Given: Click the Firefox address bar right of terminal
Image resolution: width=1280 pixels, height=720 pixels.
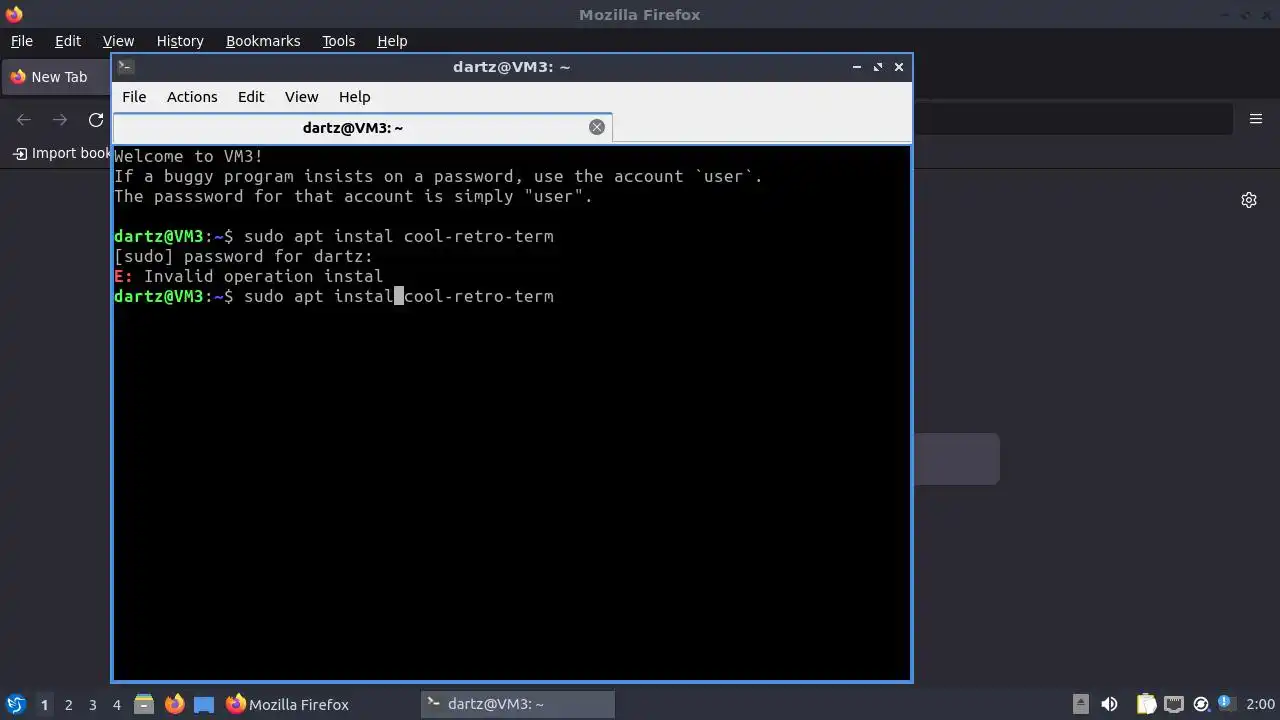Looking at the screenshot, I should point(1072,120).
